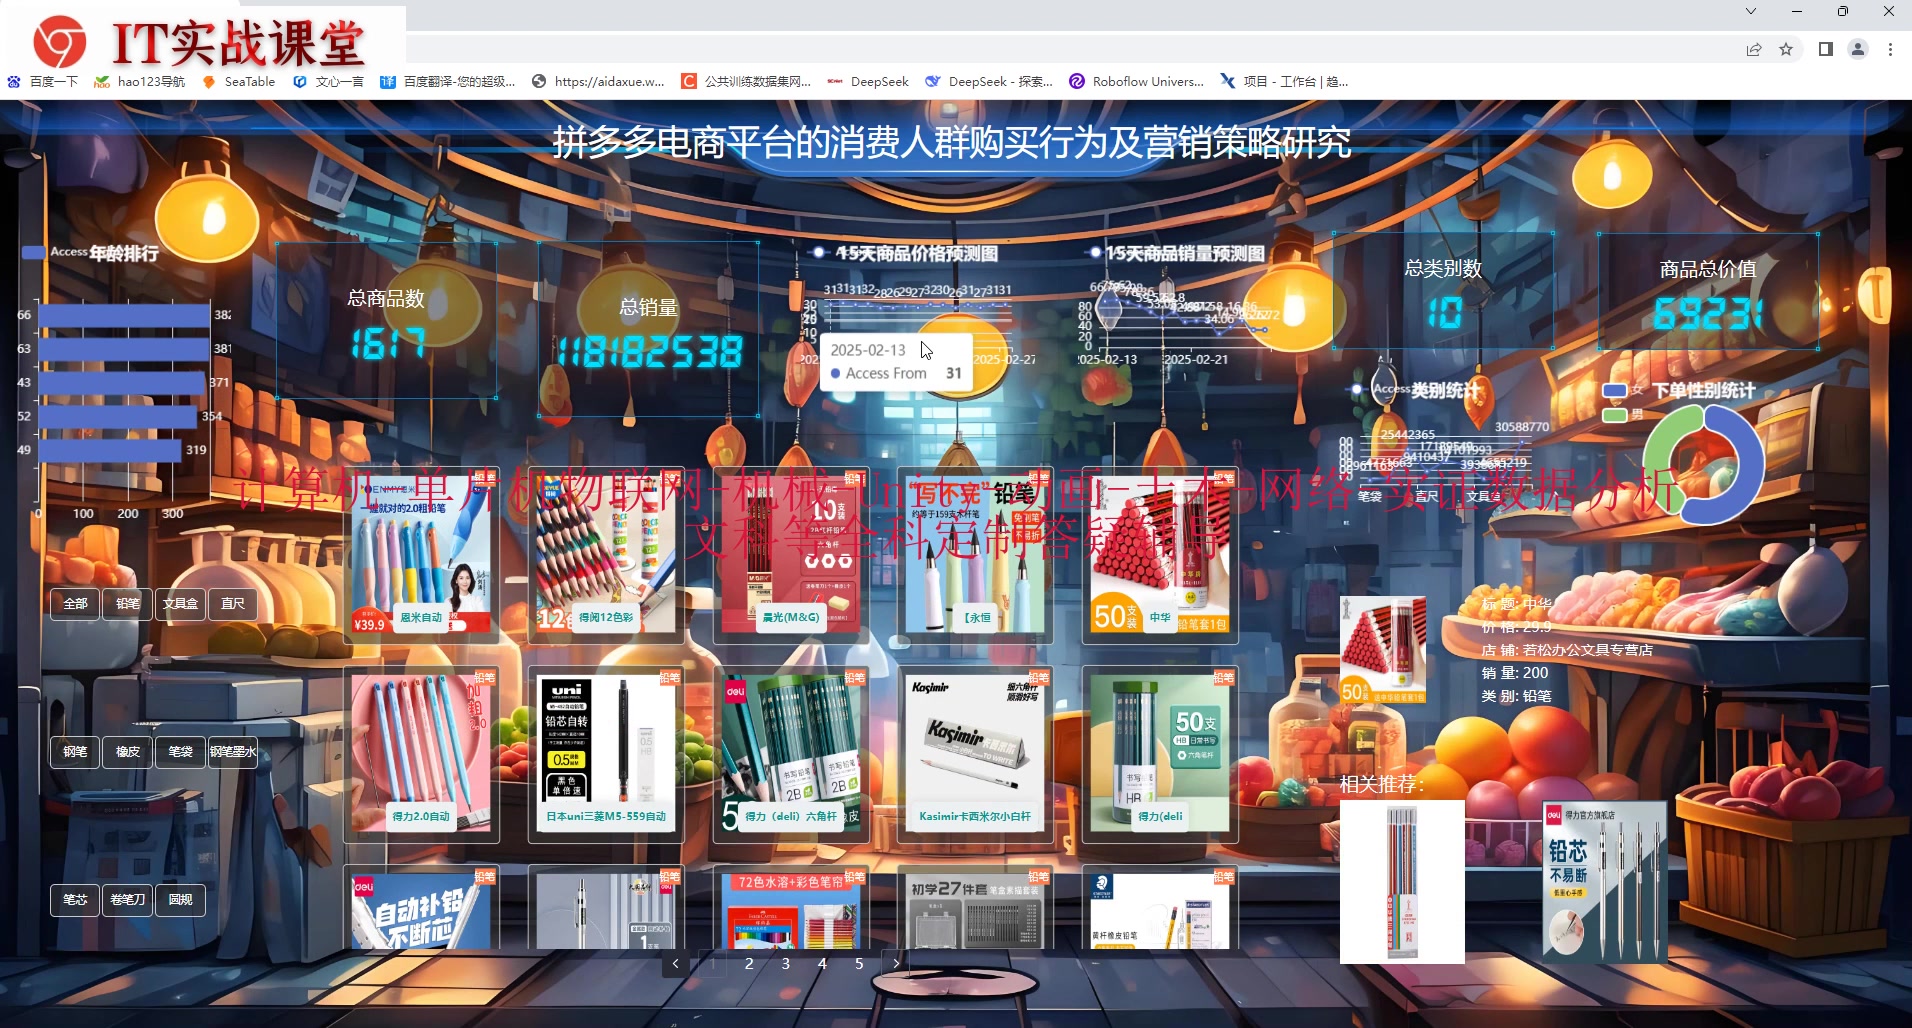
Task: Open the browser side panel icon
Action: (1825, 49)
